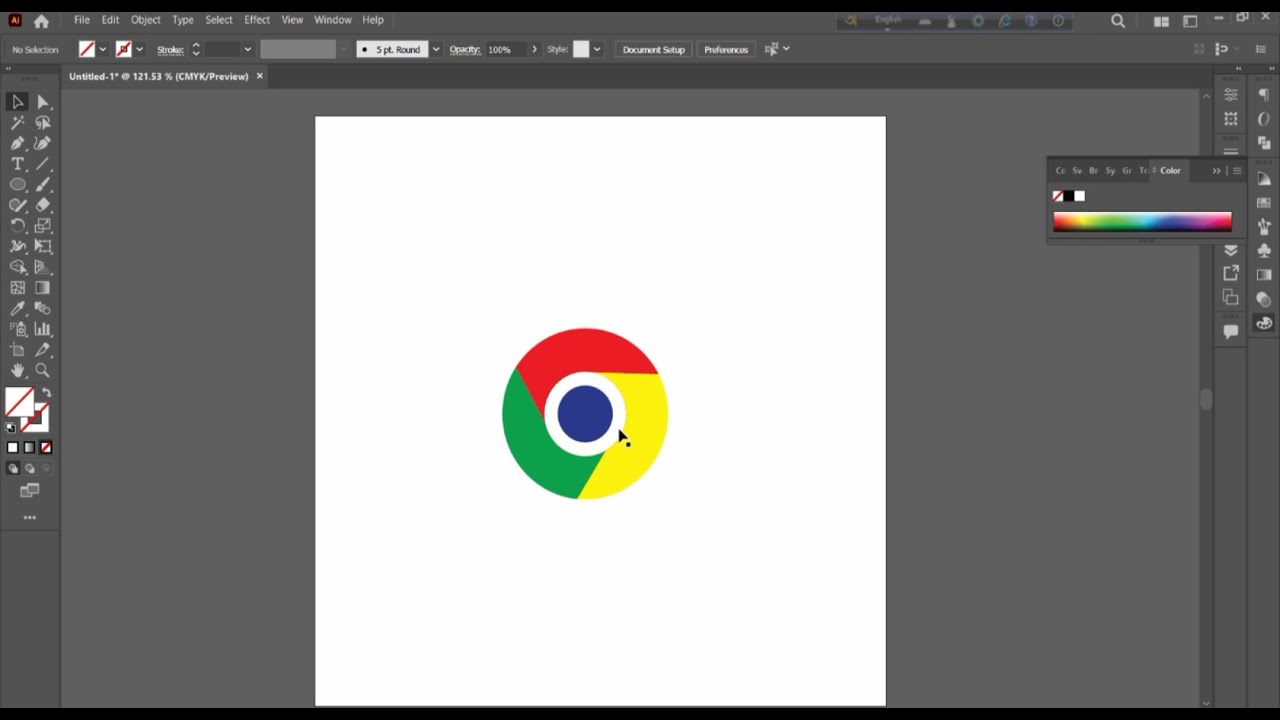This screenshot has width=1280, height=720.
Task: Open the Color panel tab
Action: tap(1170, 171)
